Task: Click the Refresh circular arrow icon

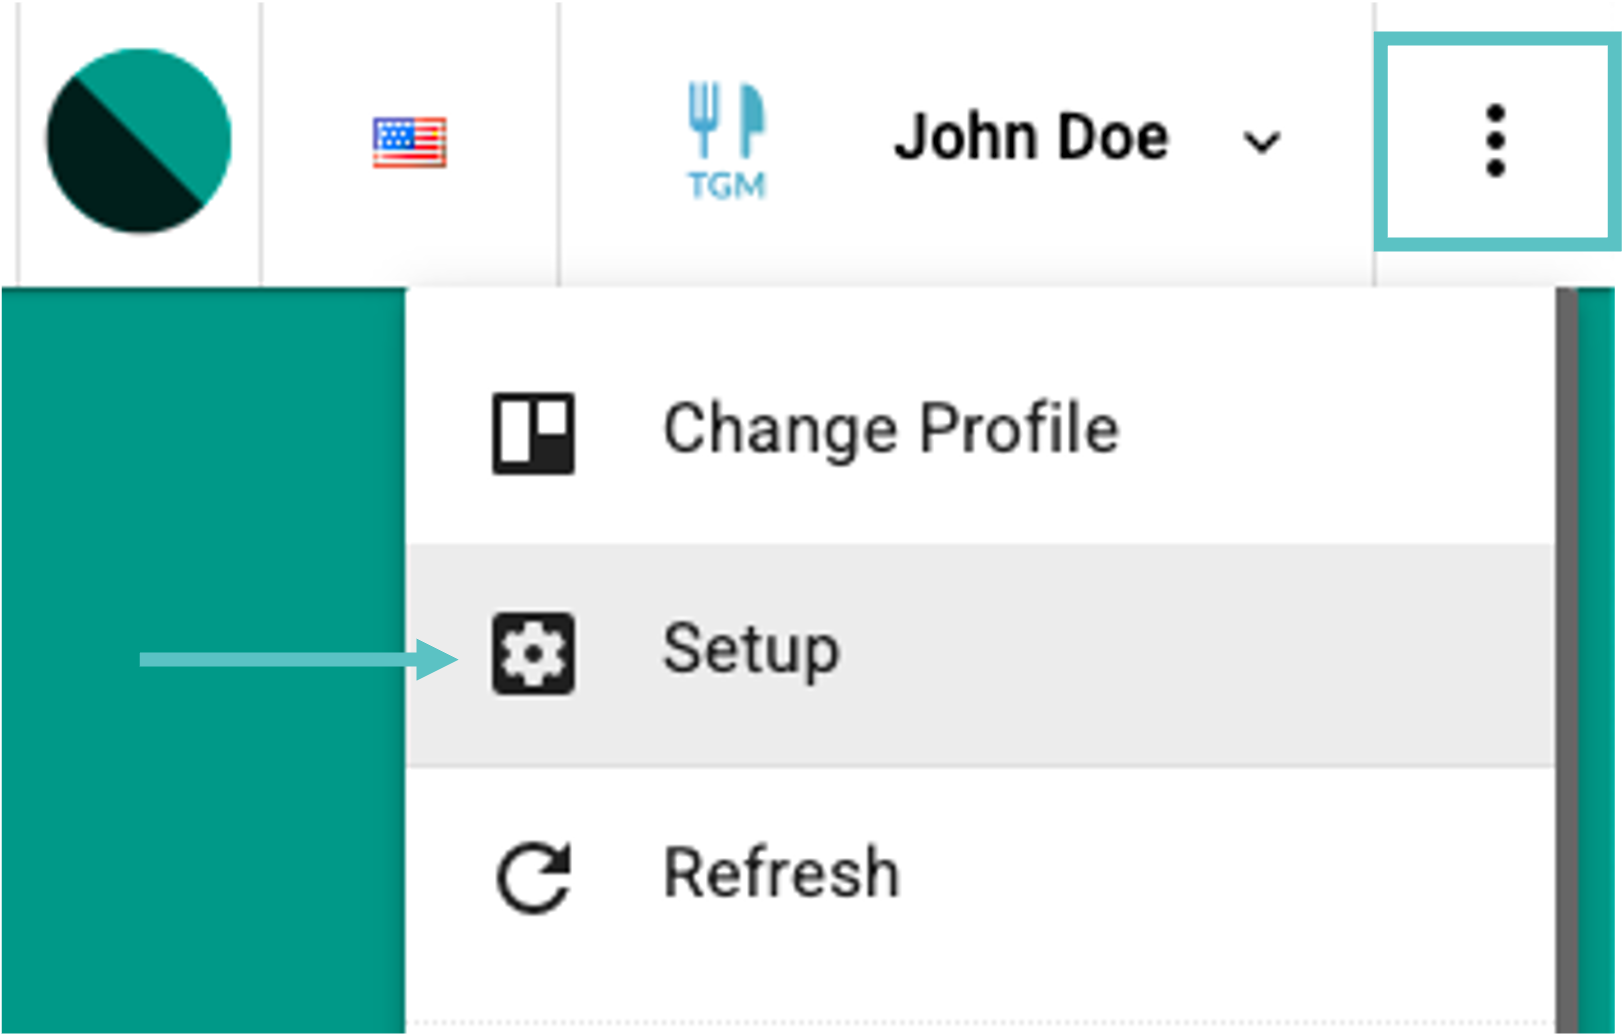Action: [534, 877]
